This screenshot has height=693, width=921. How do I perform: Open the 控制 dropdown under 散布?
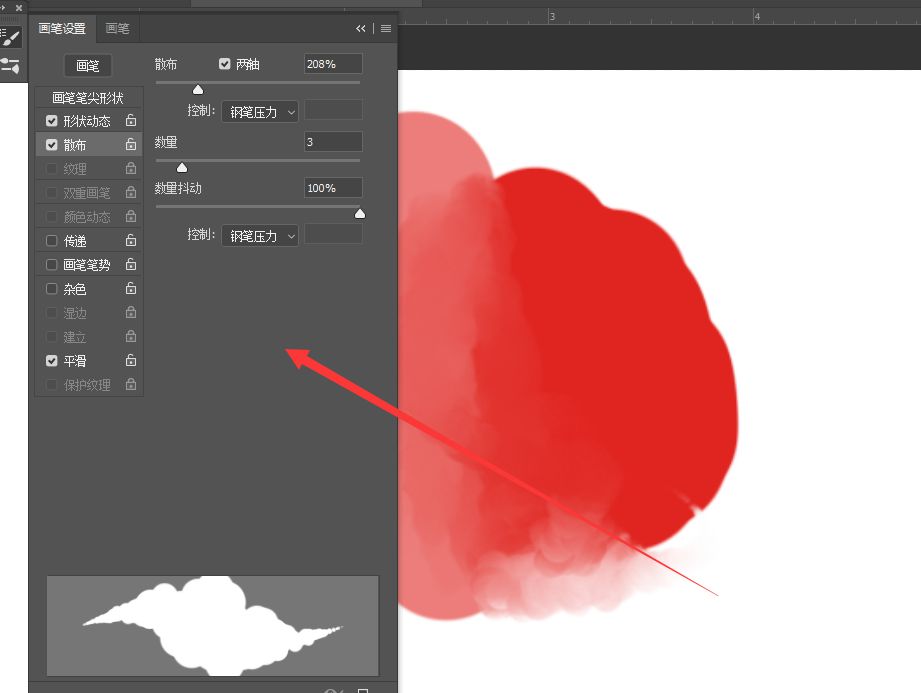coord(260,112)
